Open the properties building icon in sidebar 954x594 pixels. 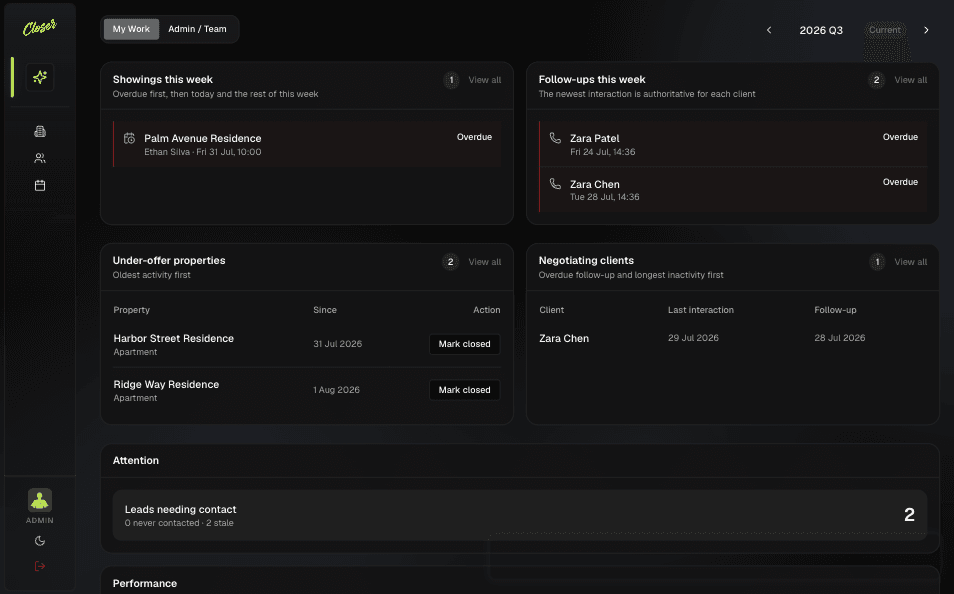[40, 131]
